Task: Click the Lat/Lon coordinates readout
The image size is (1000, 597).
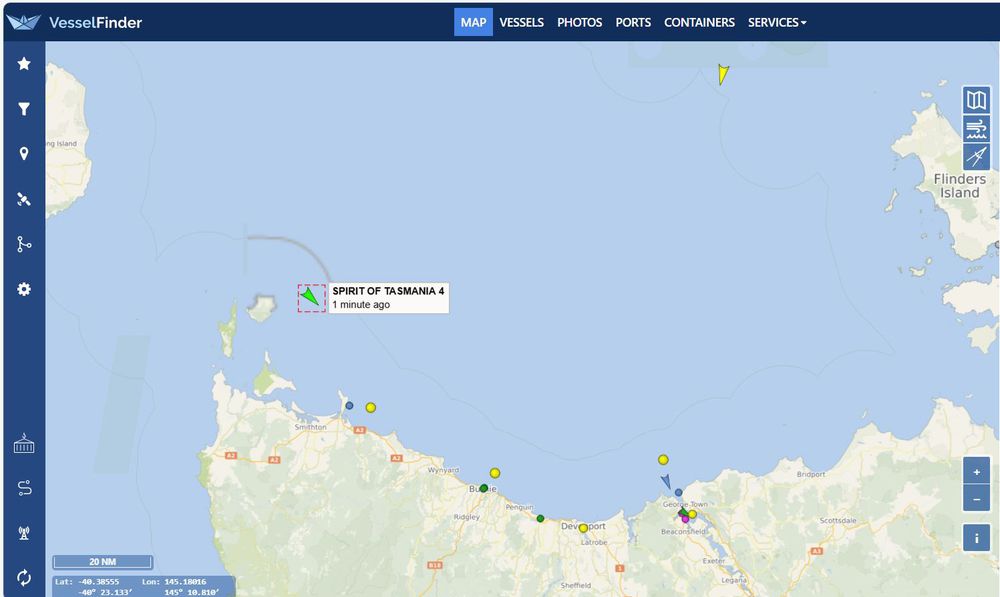Action: point(144,587)
